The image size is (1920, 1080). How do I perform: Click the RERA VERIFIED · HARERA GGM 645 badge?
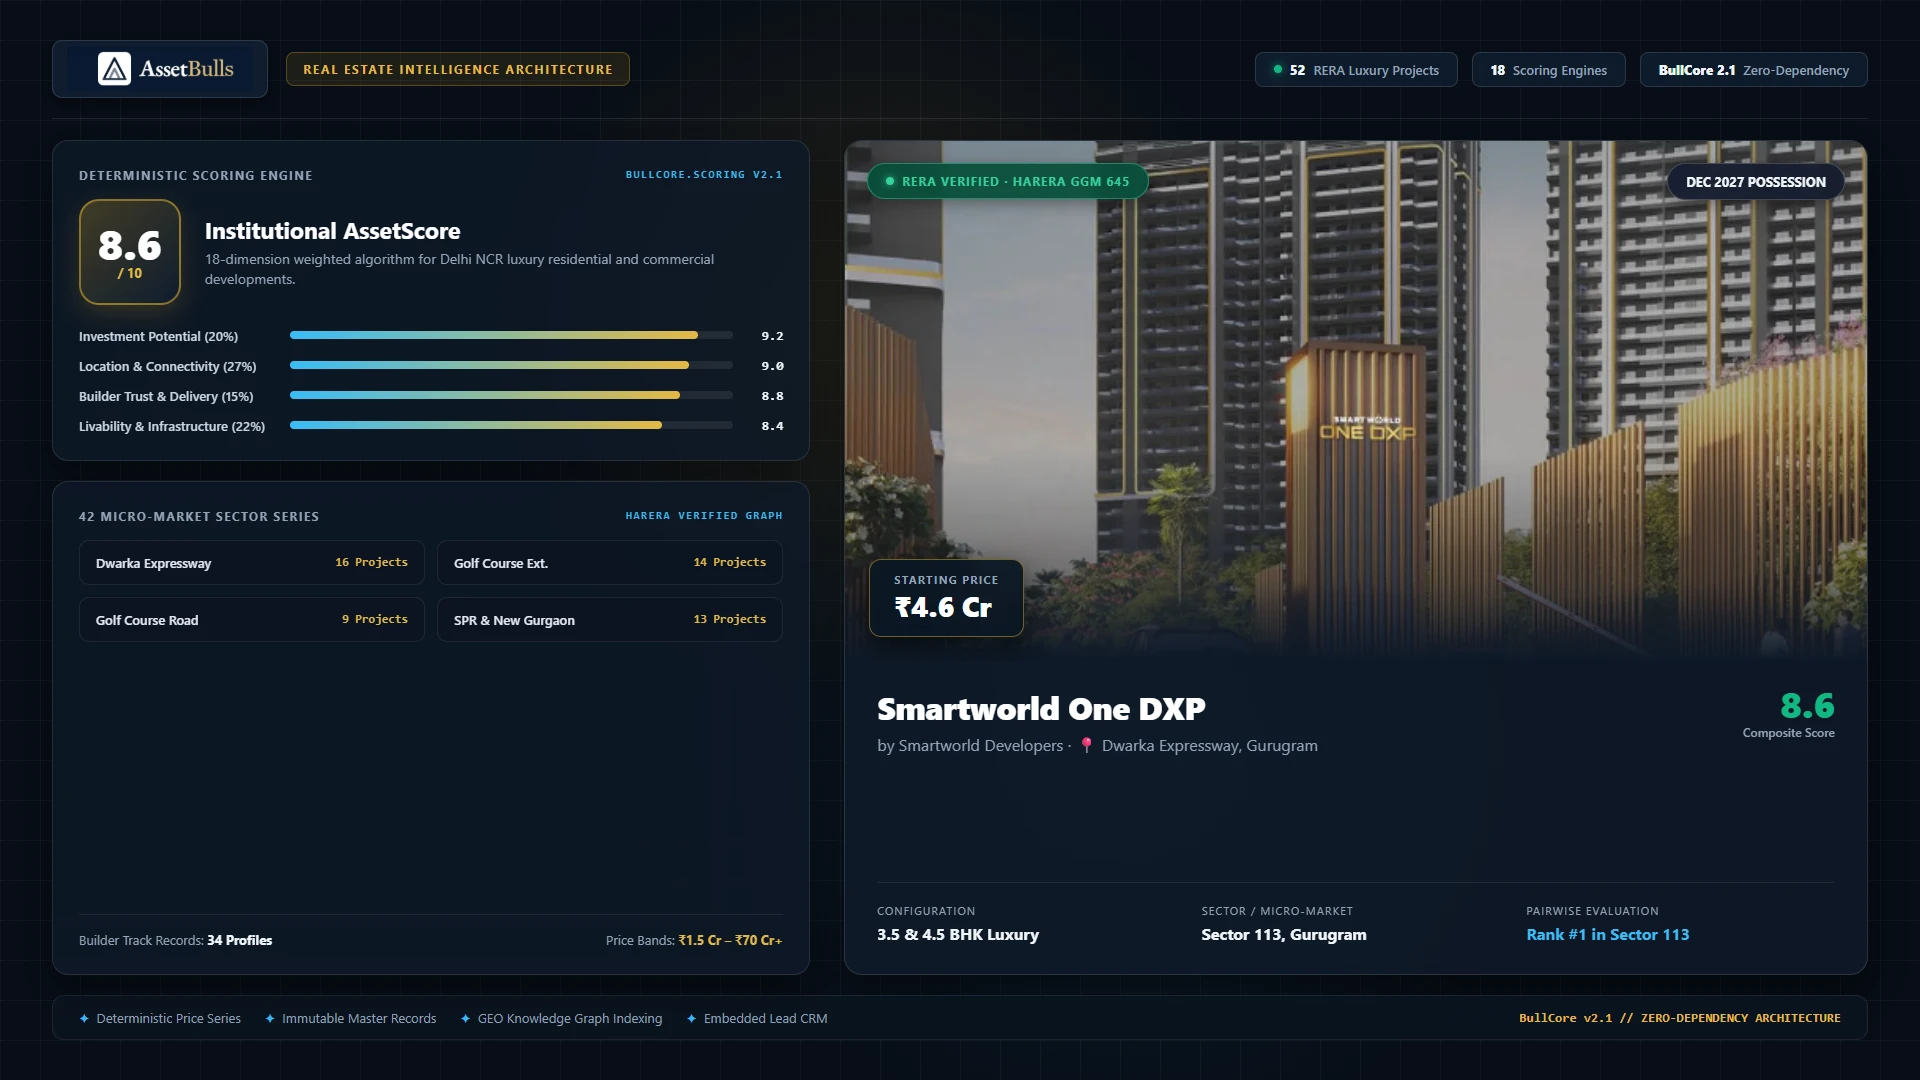coord(1008,181)
